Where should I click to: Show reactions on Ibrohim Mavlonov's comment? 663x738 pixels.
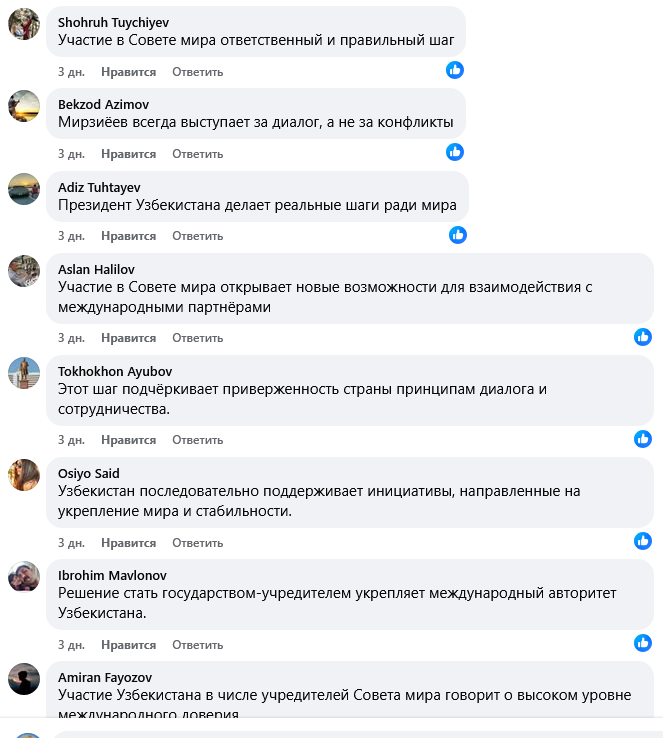pyautogui.click(x=643, y=643)
